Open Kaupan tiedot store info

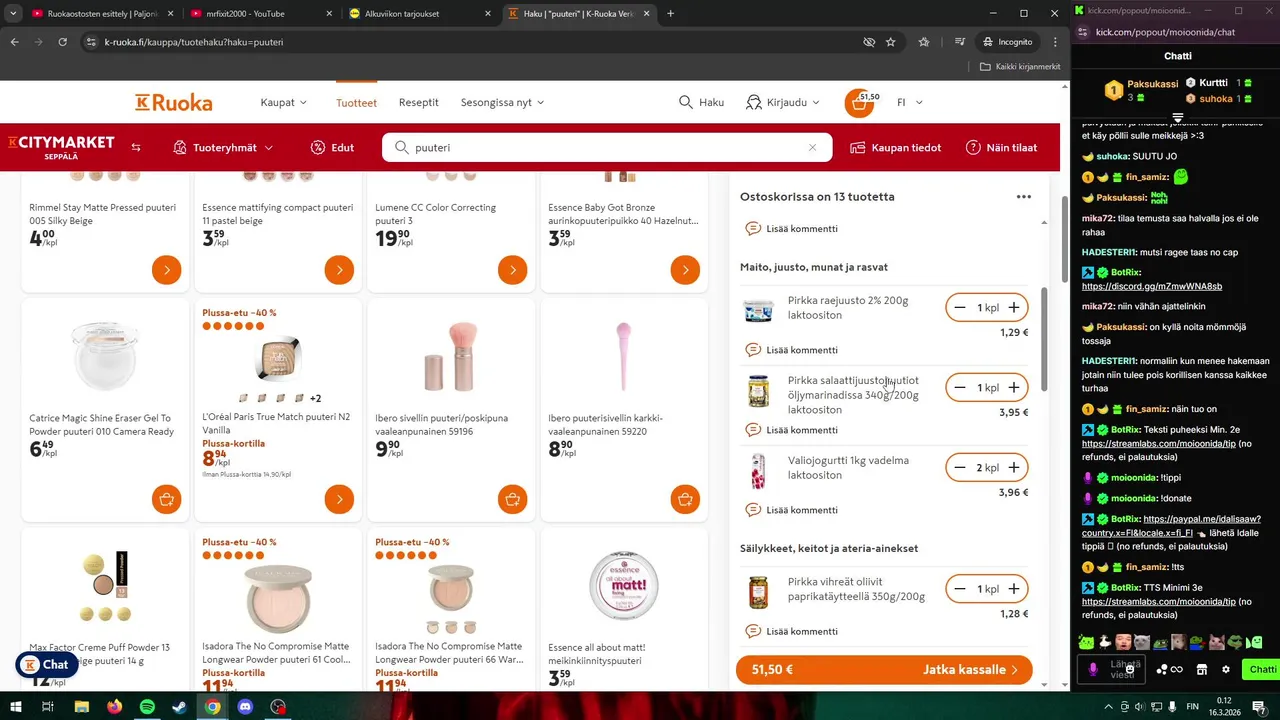point(895,147)
